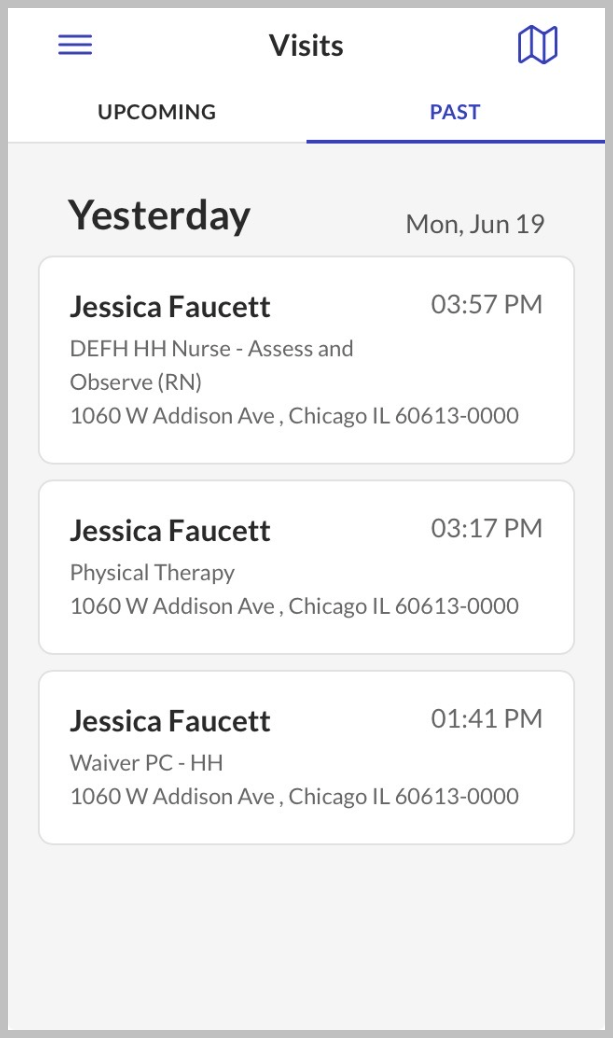Select the DEFH HH Nurse service description
This screenshot has width=613, height=1038.
(x=211, y=365)
